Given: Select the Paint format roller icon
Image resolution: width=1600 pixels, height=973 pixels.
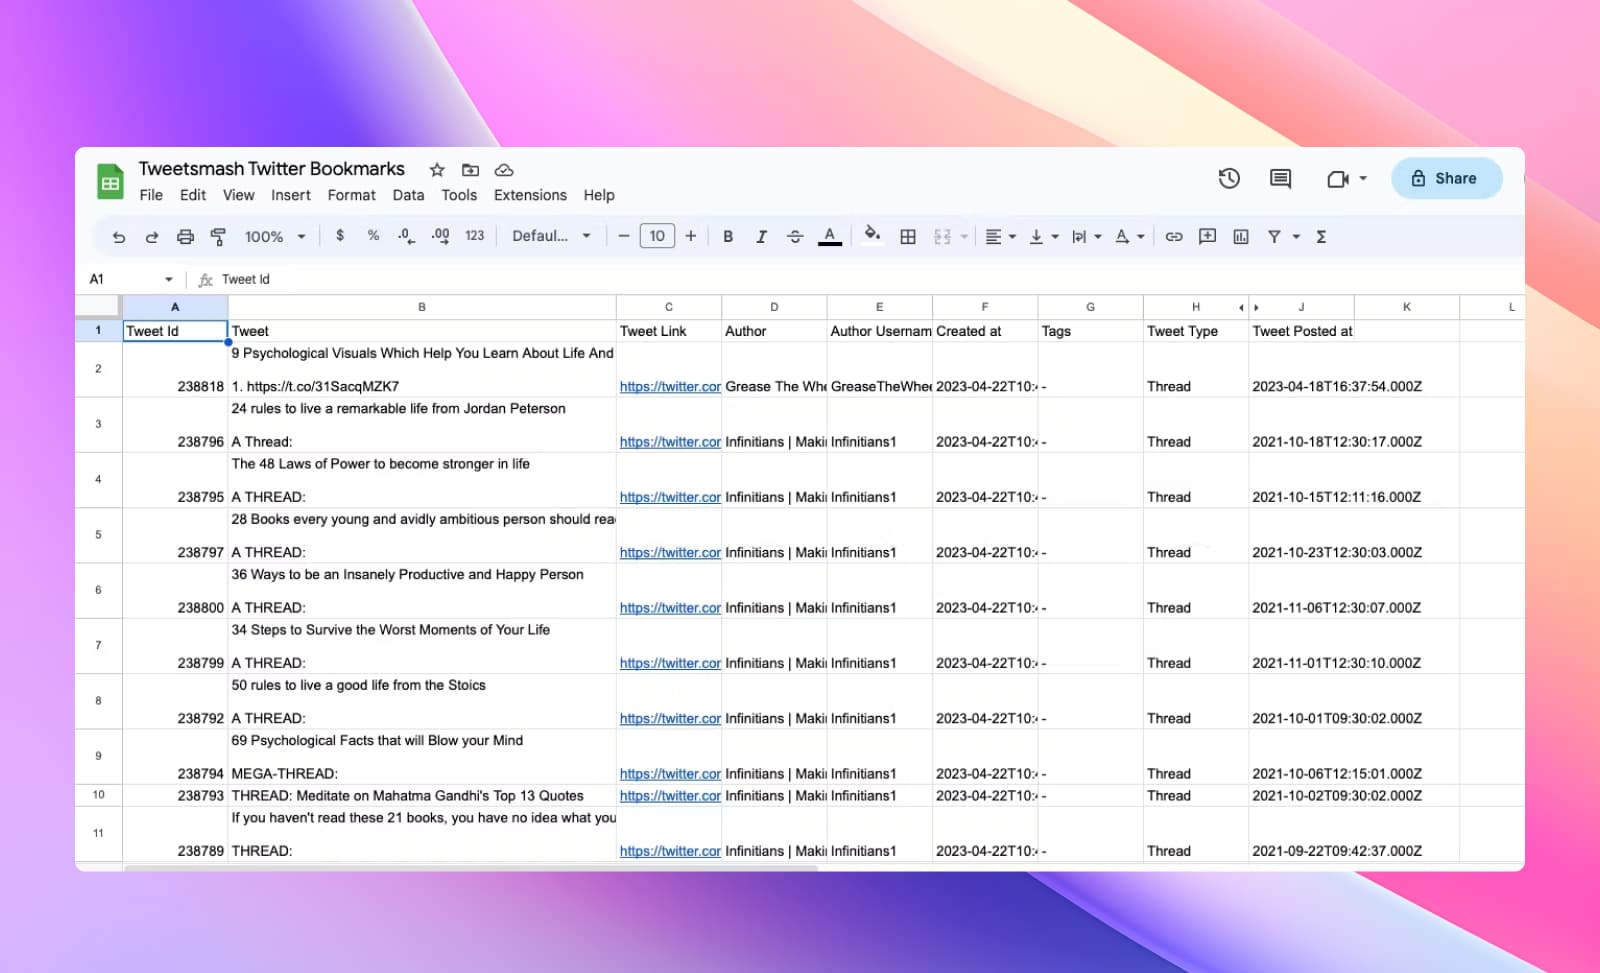Looking at the screenshot, I should point(218,237).
